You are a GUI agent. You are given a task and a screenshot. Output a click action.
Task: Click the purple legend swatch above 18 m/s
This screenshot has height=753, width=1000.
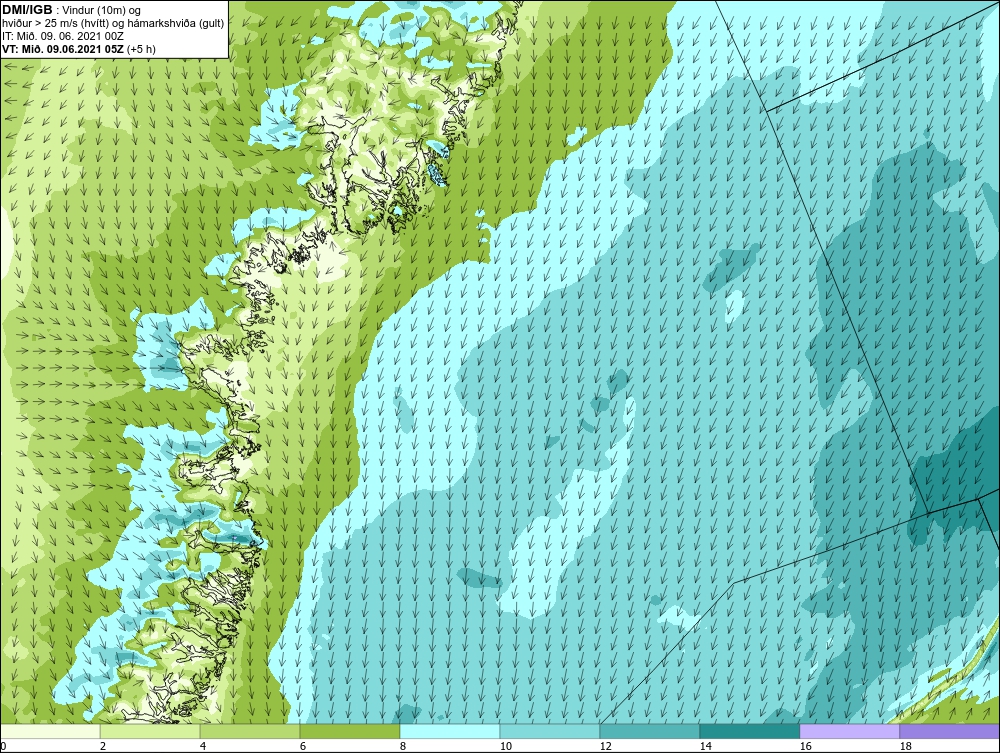click(x=950, y=731)
